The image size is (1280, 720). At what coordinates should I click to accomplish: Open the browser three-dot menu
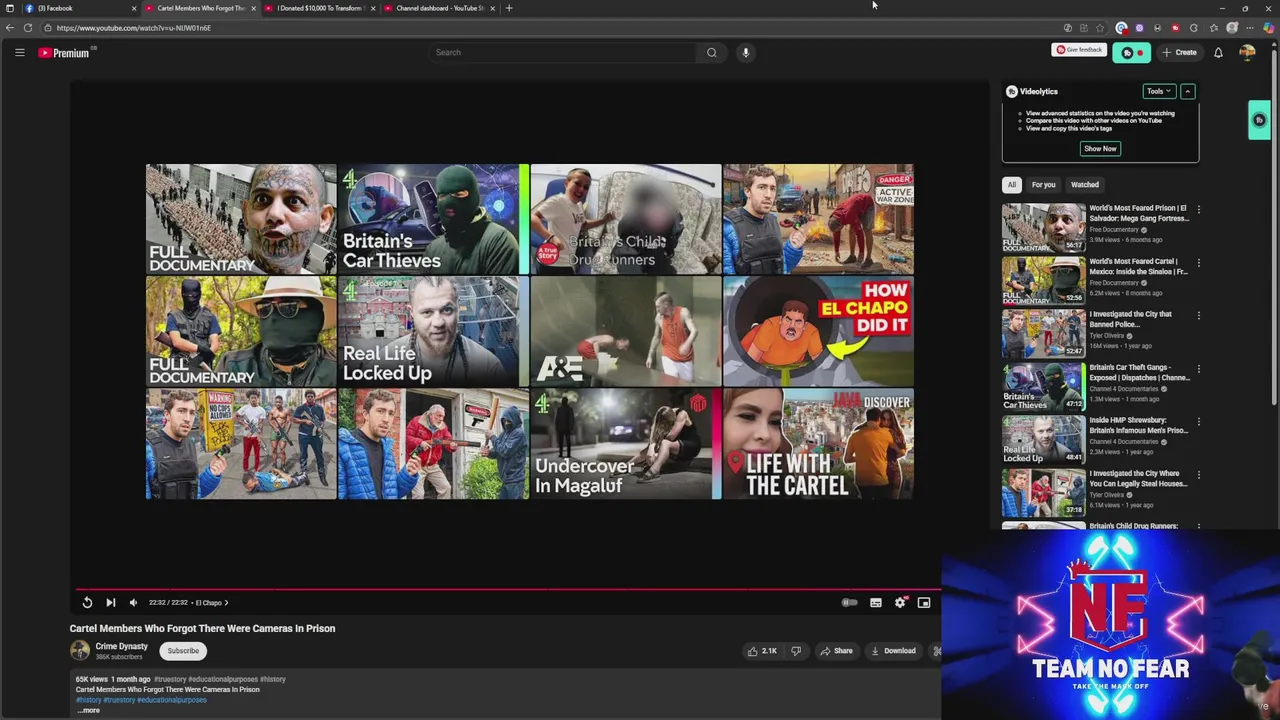click(1250, 28)
